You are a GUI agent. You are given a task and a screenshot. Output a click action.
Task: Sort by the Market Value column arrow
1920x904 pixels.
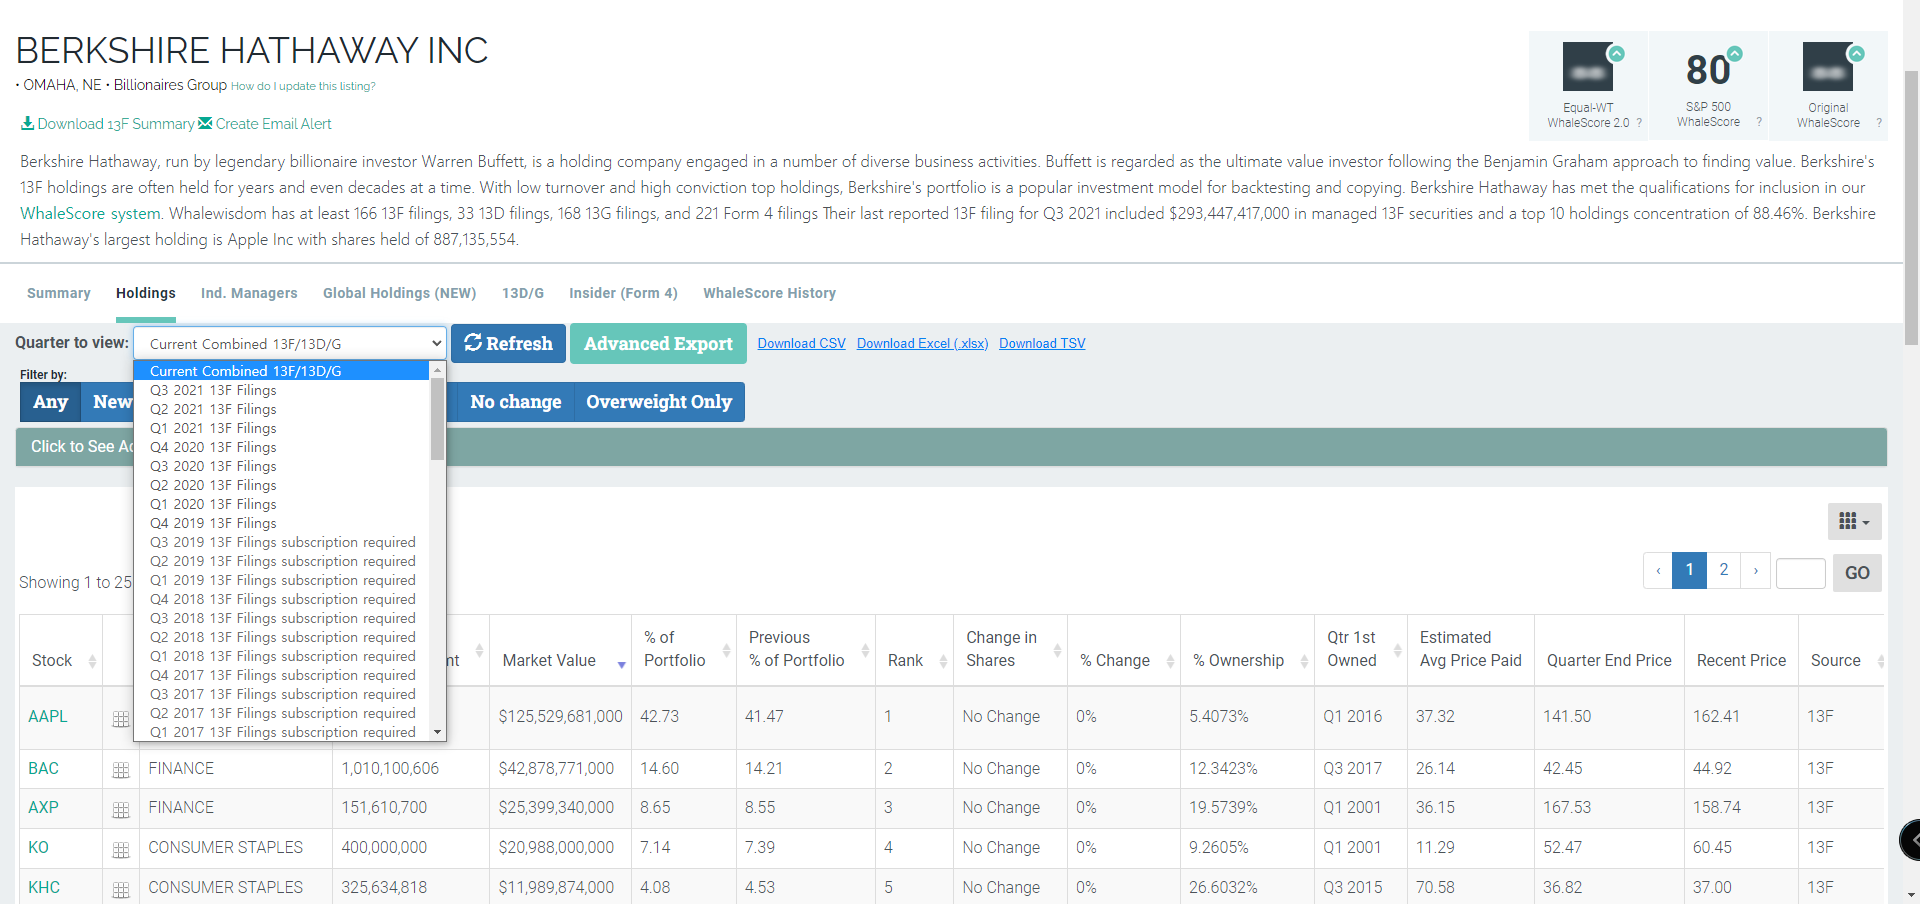tap(621, 665)
